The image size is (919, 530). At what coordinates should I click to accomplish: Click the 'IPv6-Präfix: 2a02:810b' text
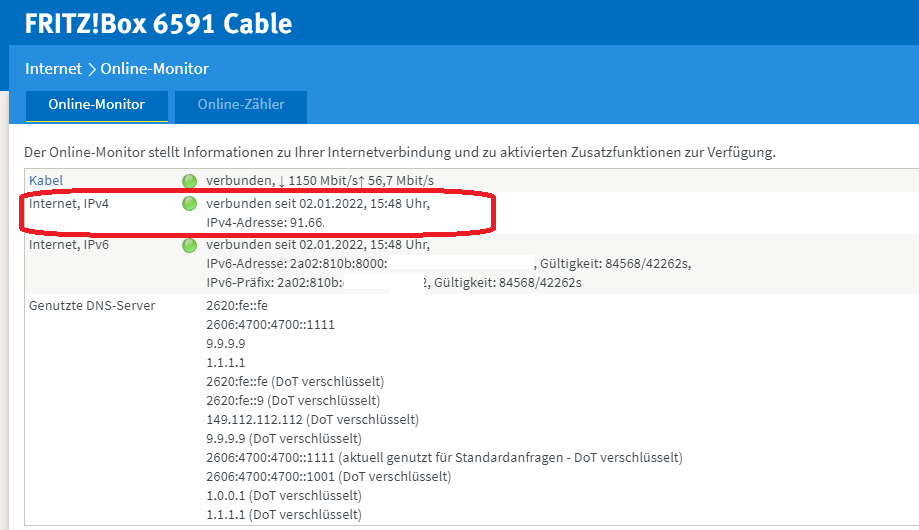(x=274, y=283)
